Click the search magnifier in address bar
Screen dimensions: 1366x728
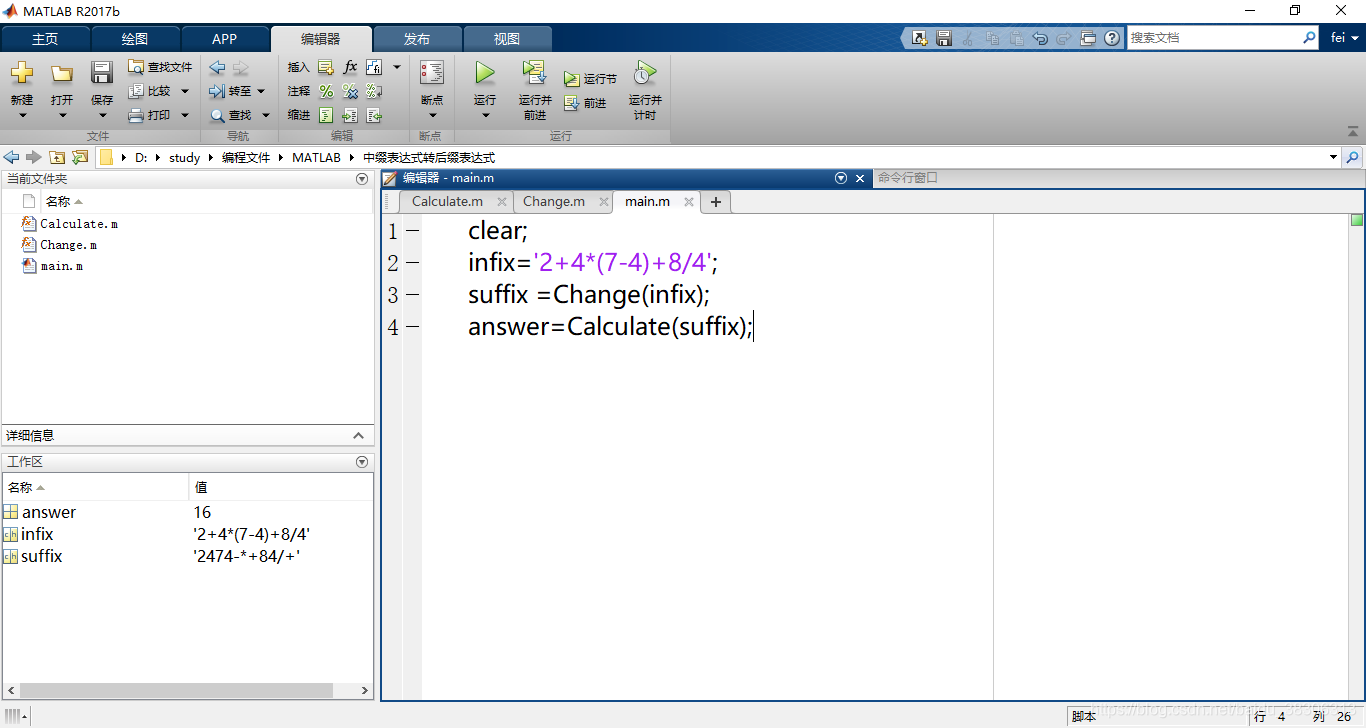click(x=1352, y=157)
